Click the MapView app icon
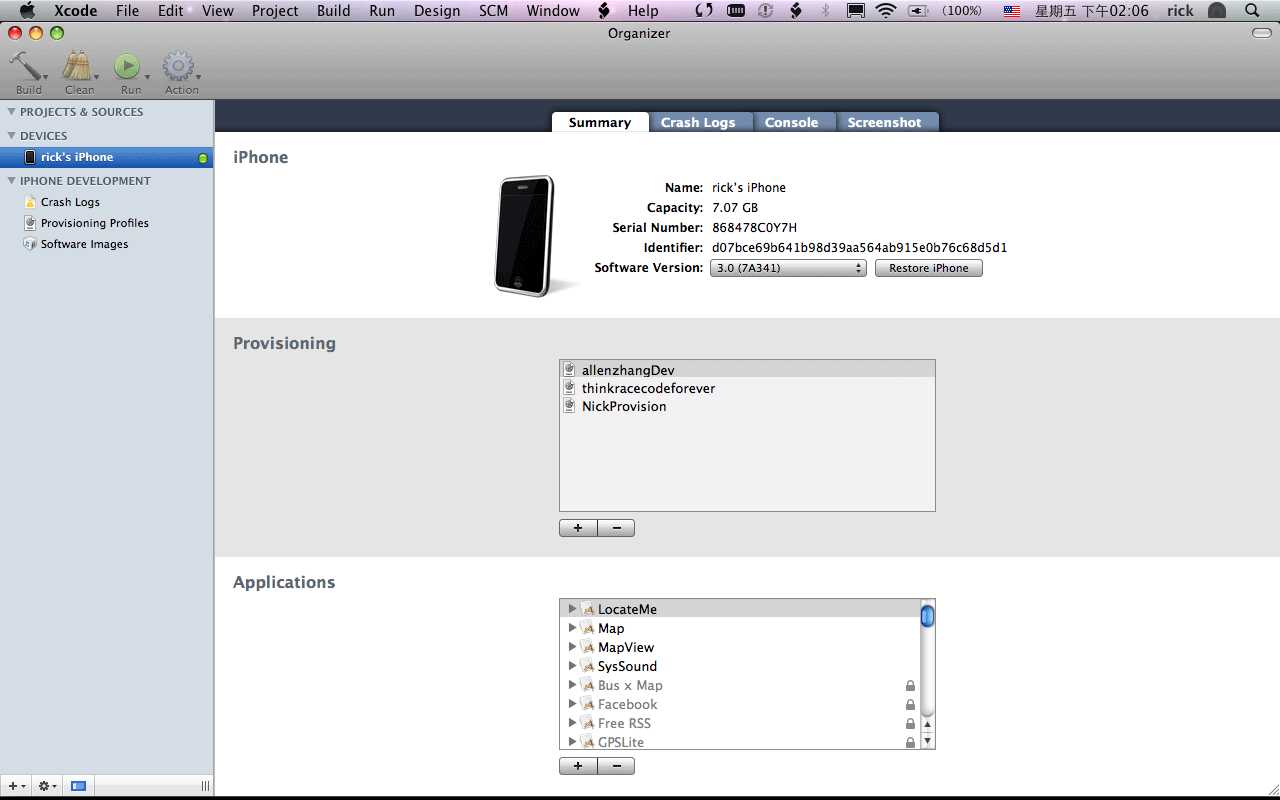 587,647
